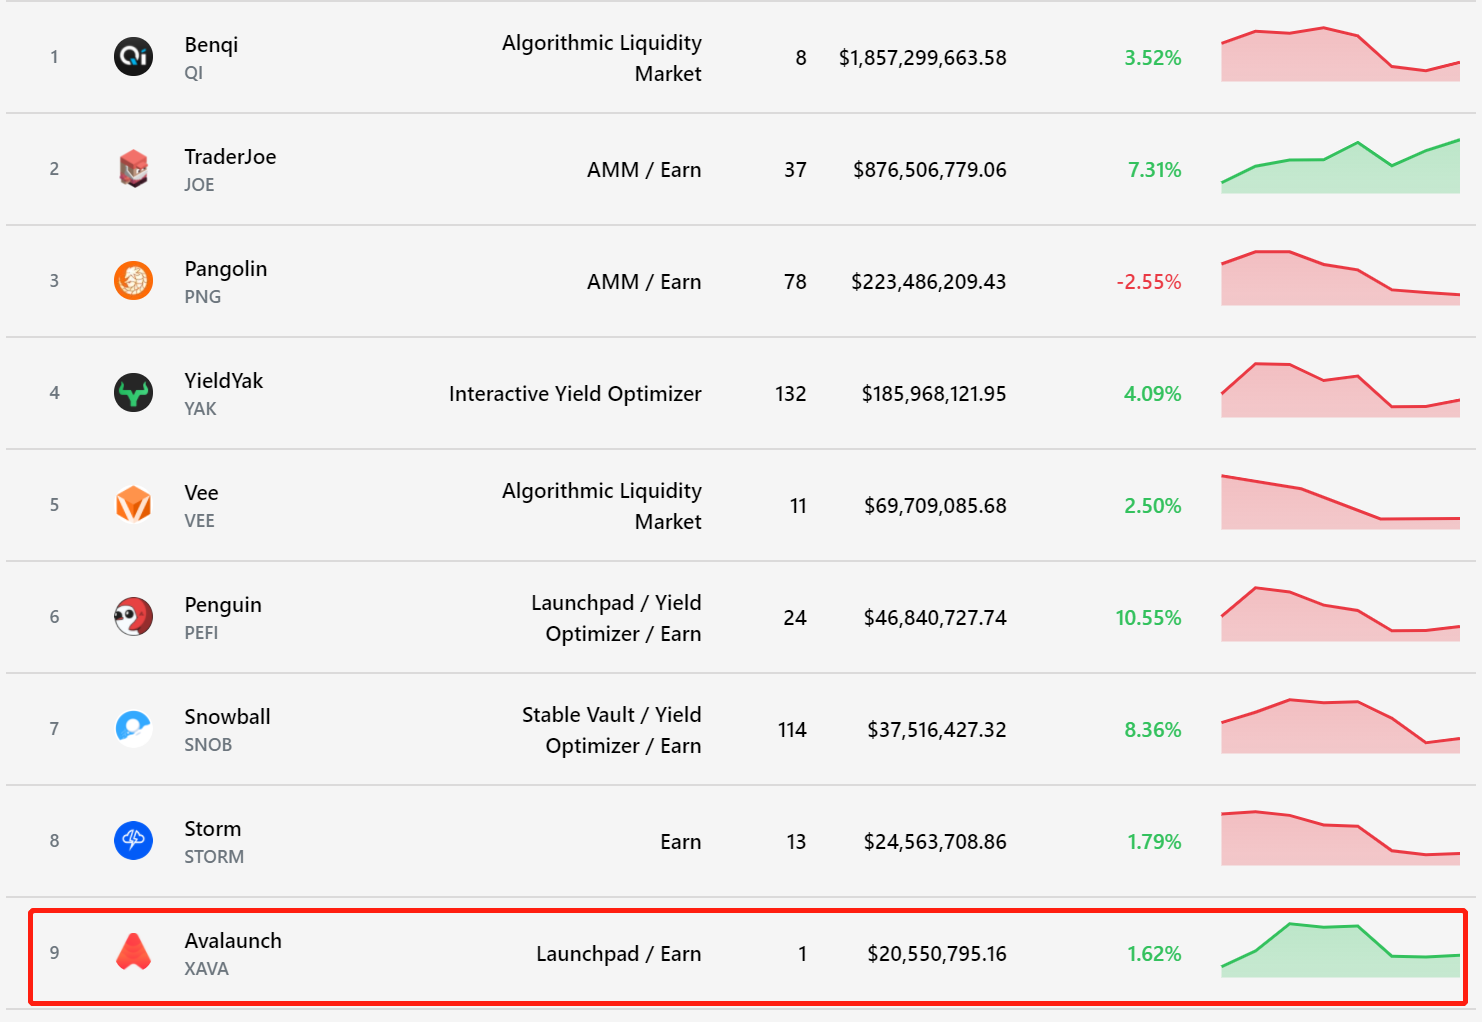View the Storm sparkline chart

[1340, 838]
